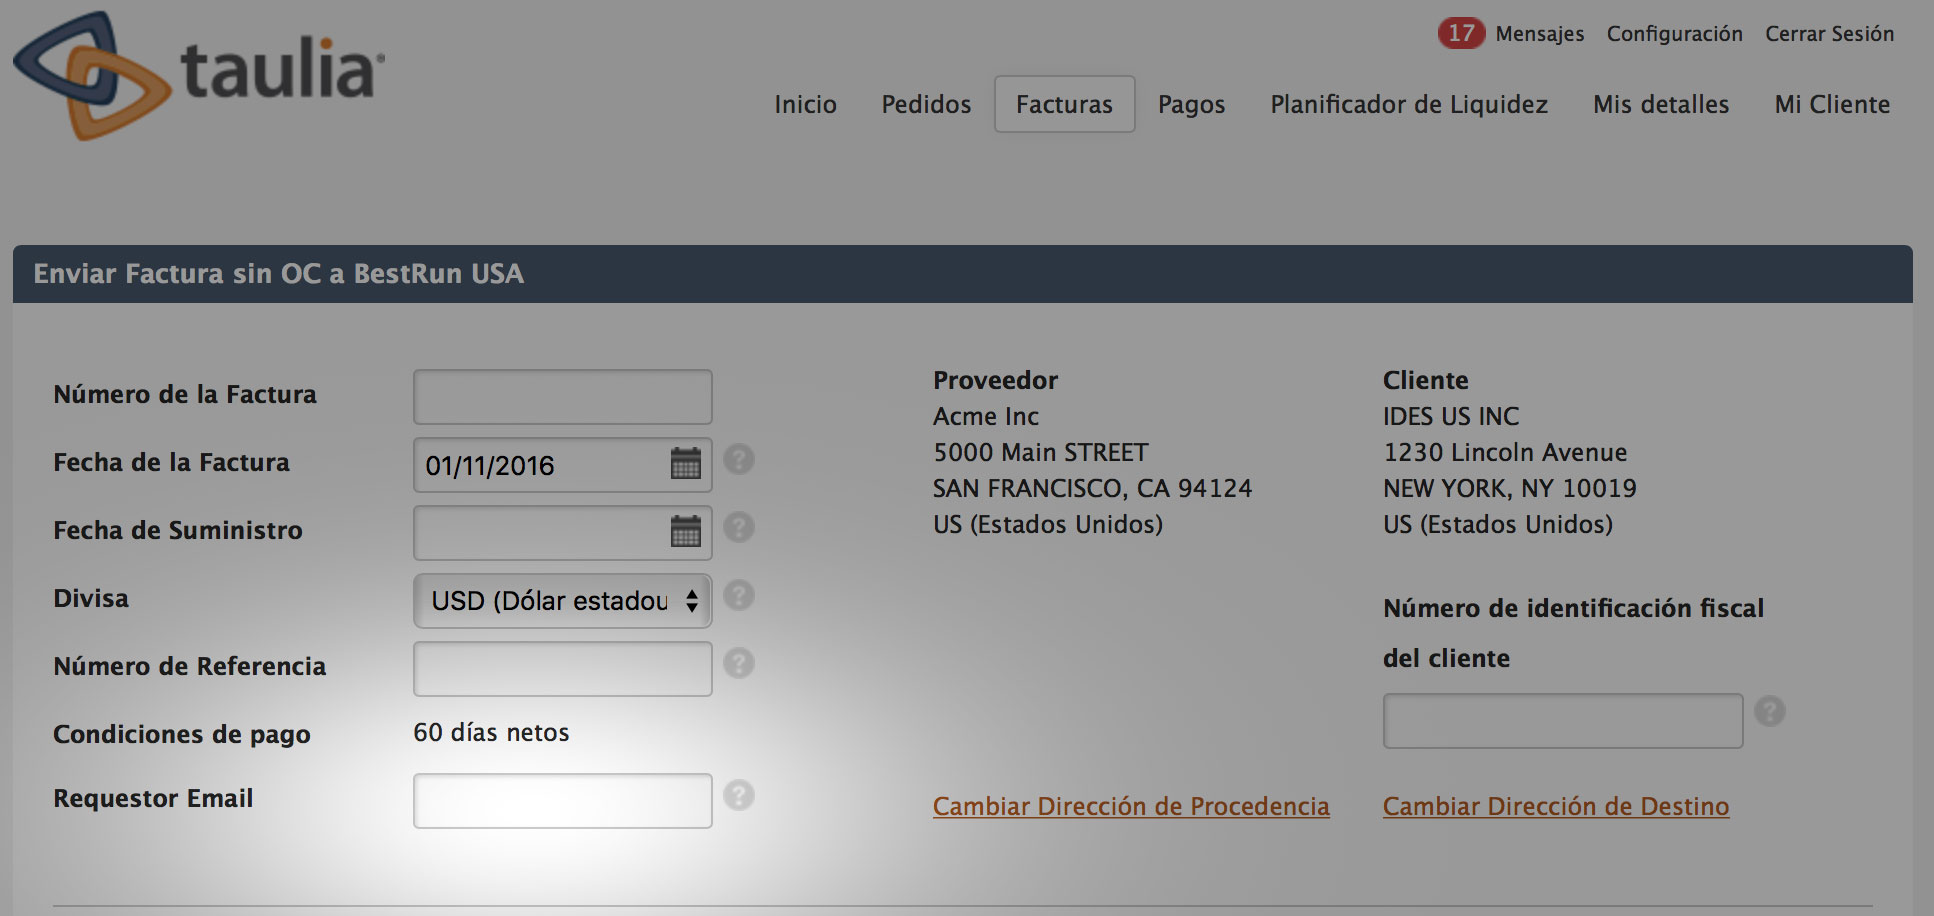Open the Mi Cliente tab
Viewport: 1934px width, 916px height.
pyautogui.click(x=1832, y=104)
